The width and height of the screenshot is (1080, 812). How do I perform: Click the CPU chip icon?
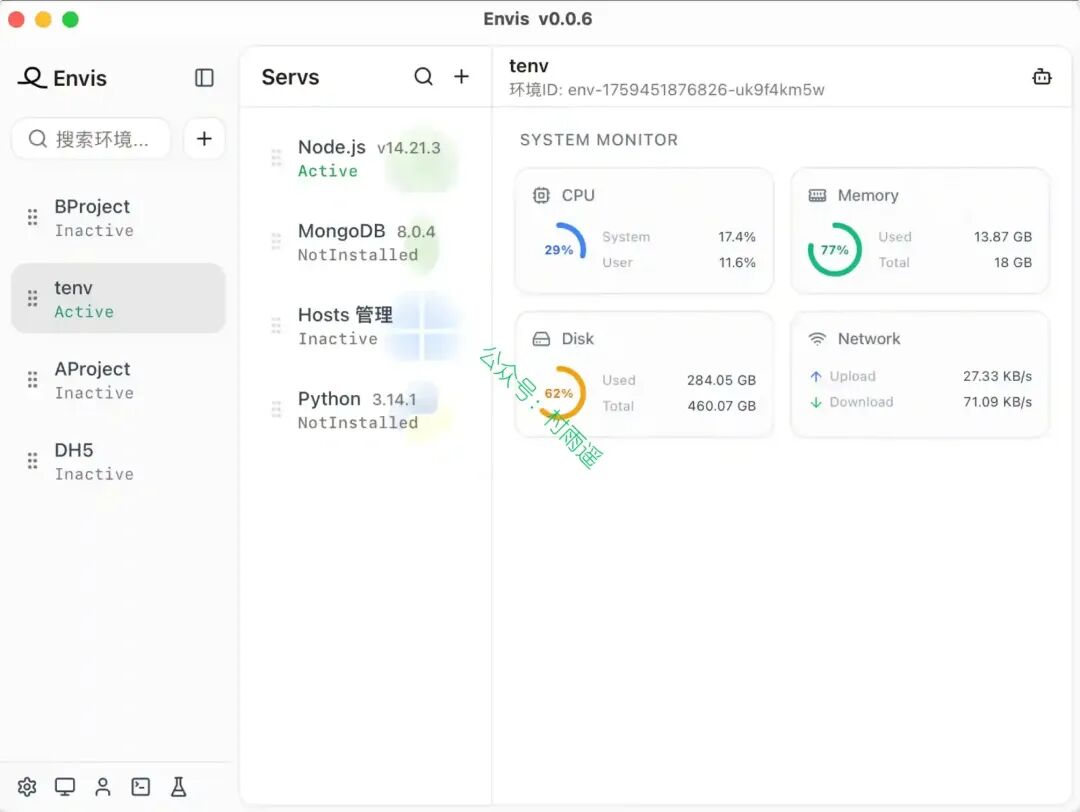pos(541,196)
